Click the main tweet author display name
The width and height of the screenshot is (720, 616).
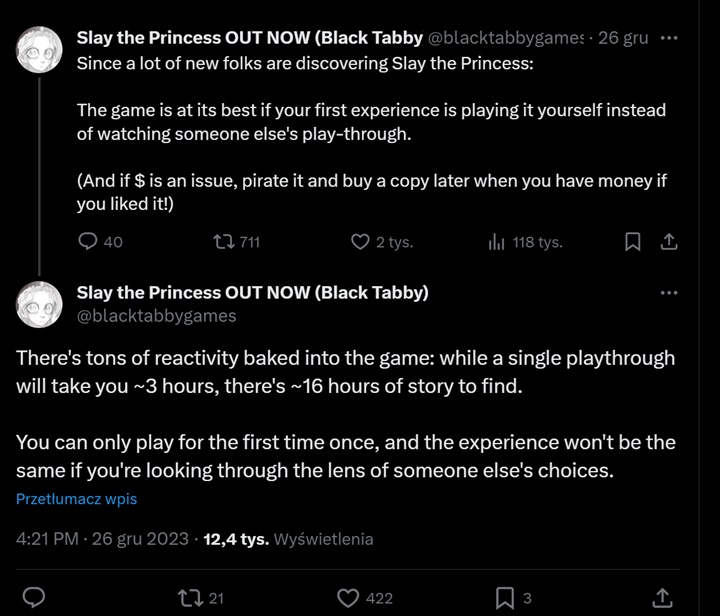click(252, 292)
